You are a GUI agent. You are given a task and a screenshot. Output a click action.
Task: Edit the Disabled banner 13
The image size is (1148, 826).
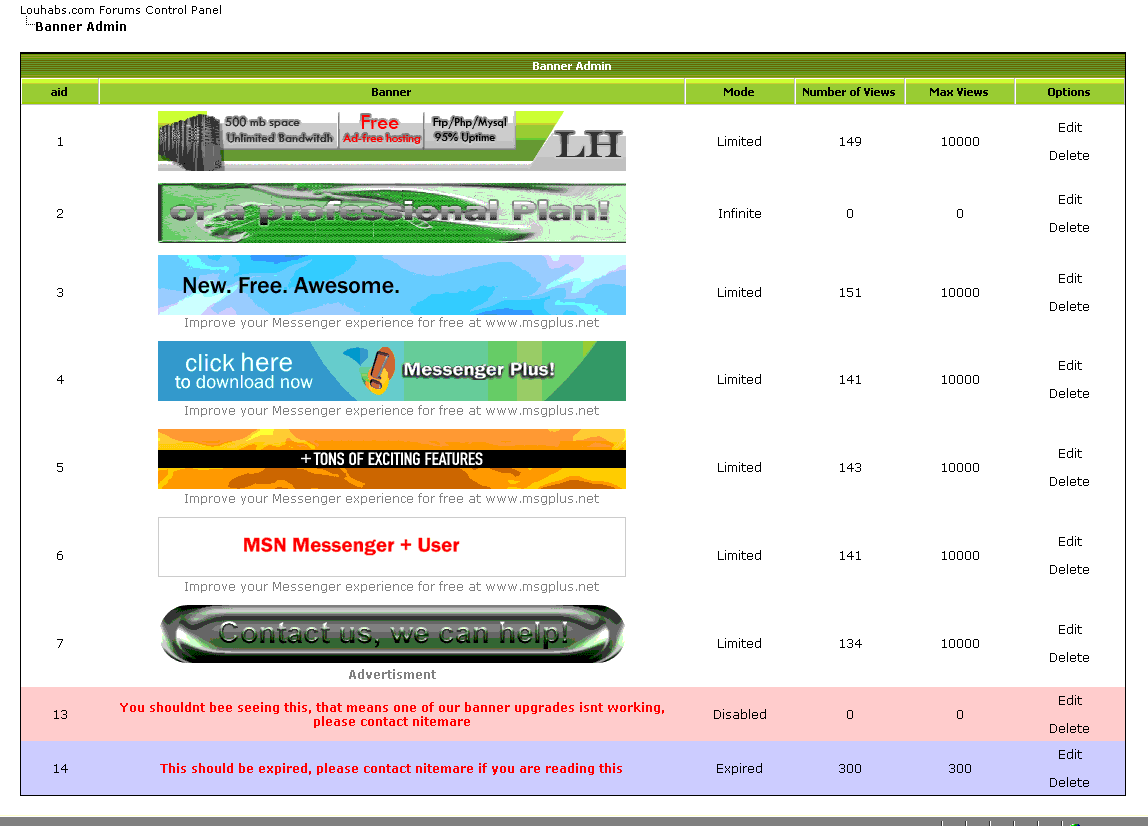[1069, 701]
